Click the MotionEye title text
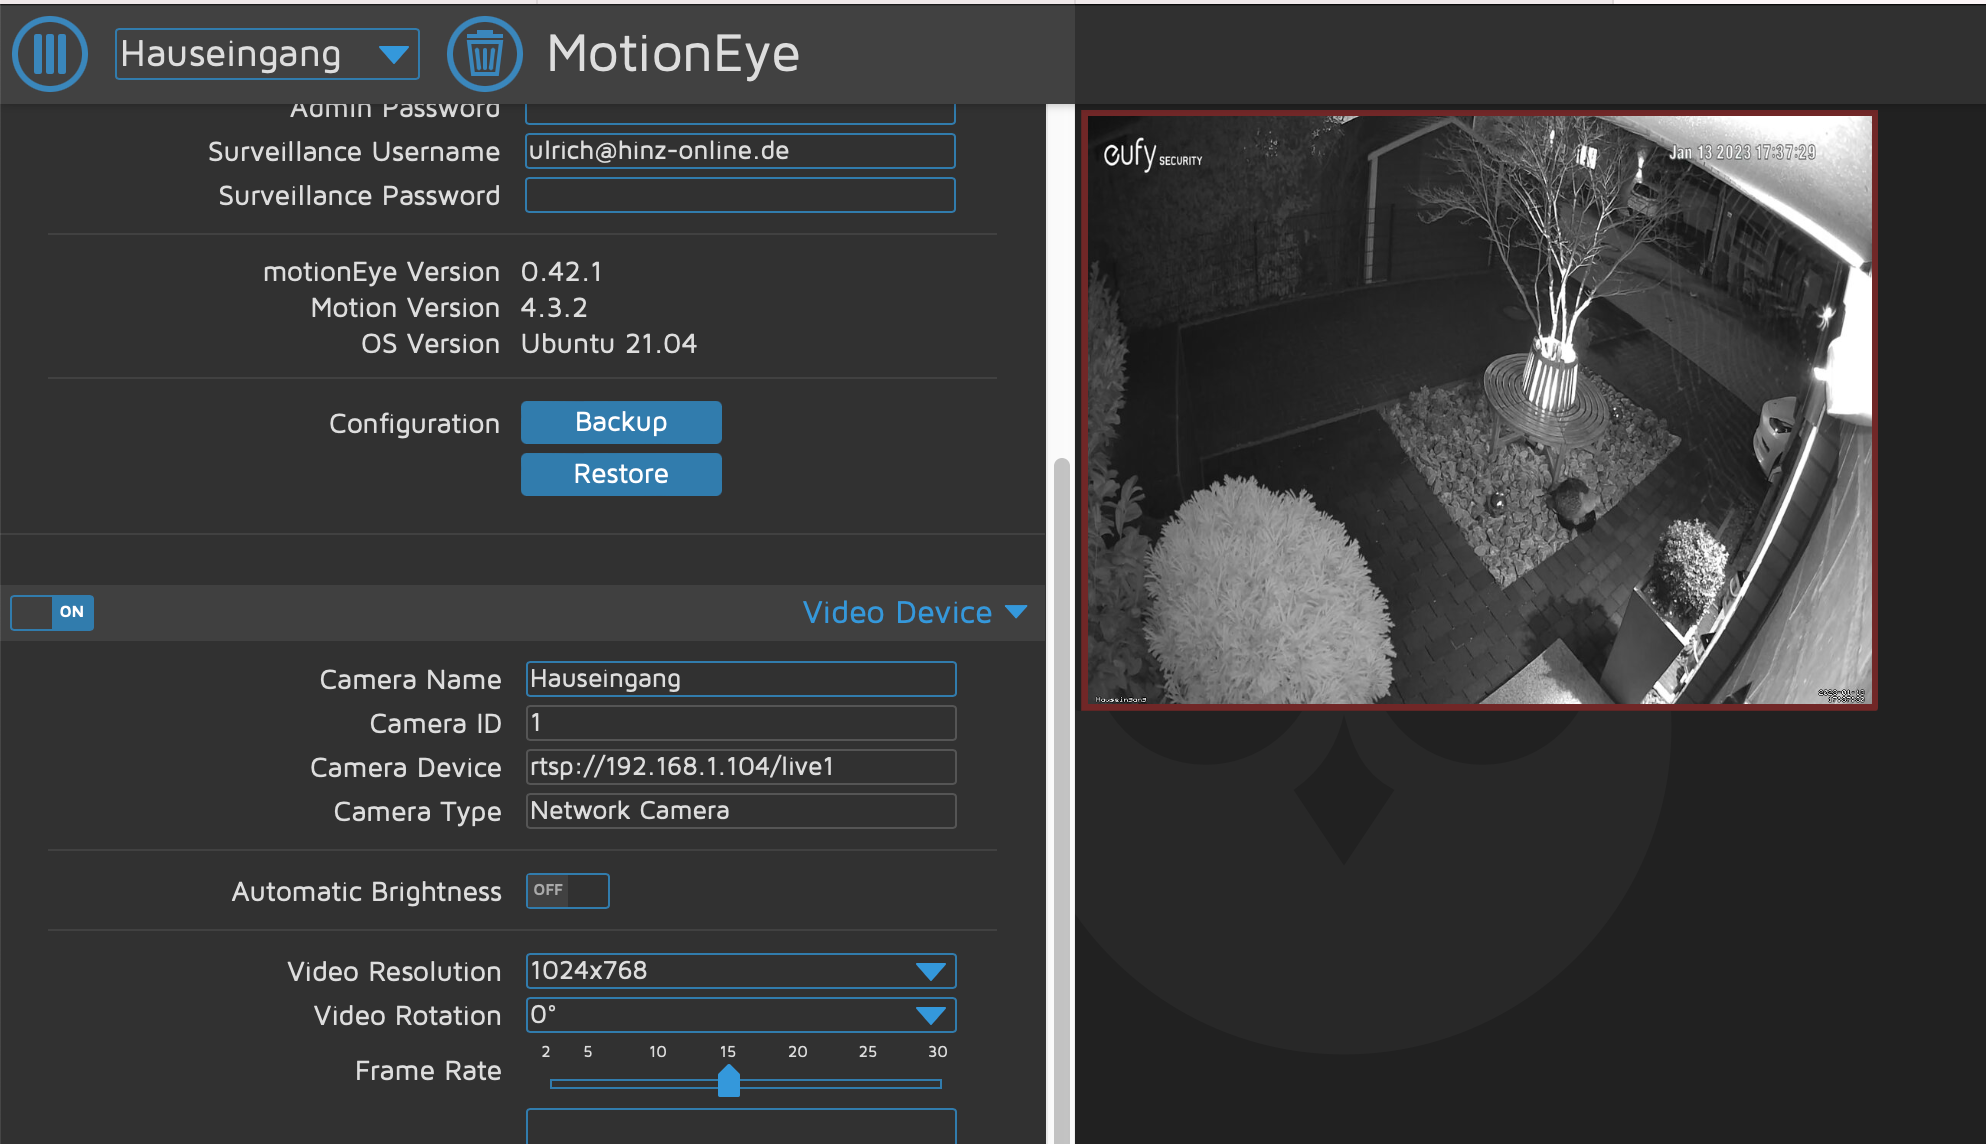The width and height of the screenshot is (1986, 1144). pyautogui.click(x=673, y=54)
